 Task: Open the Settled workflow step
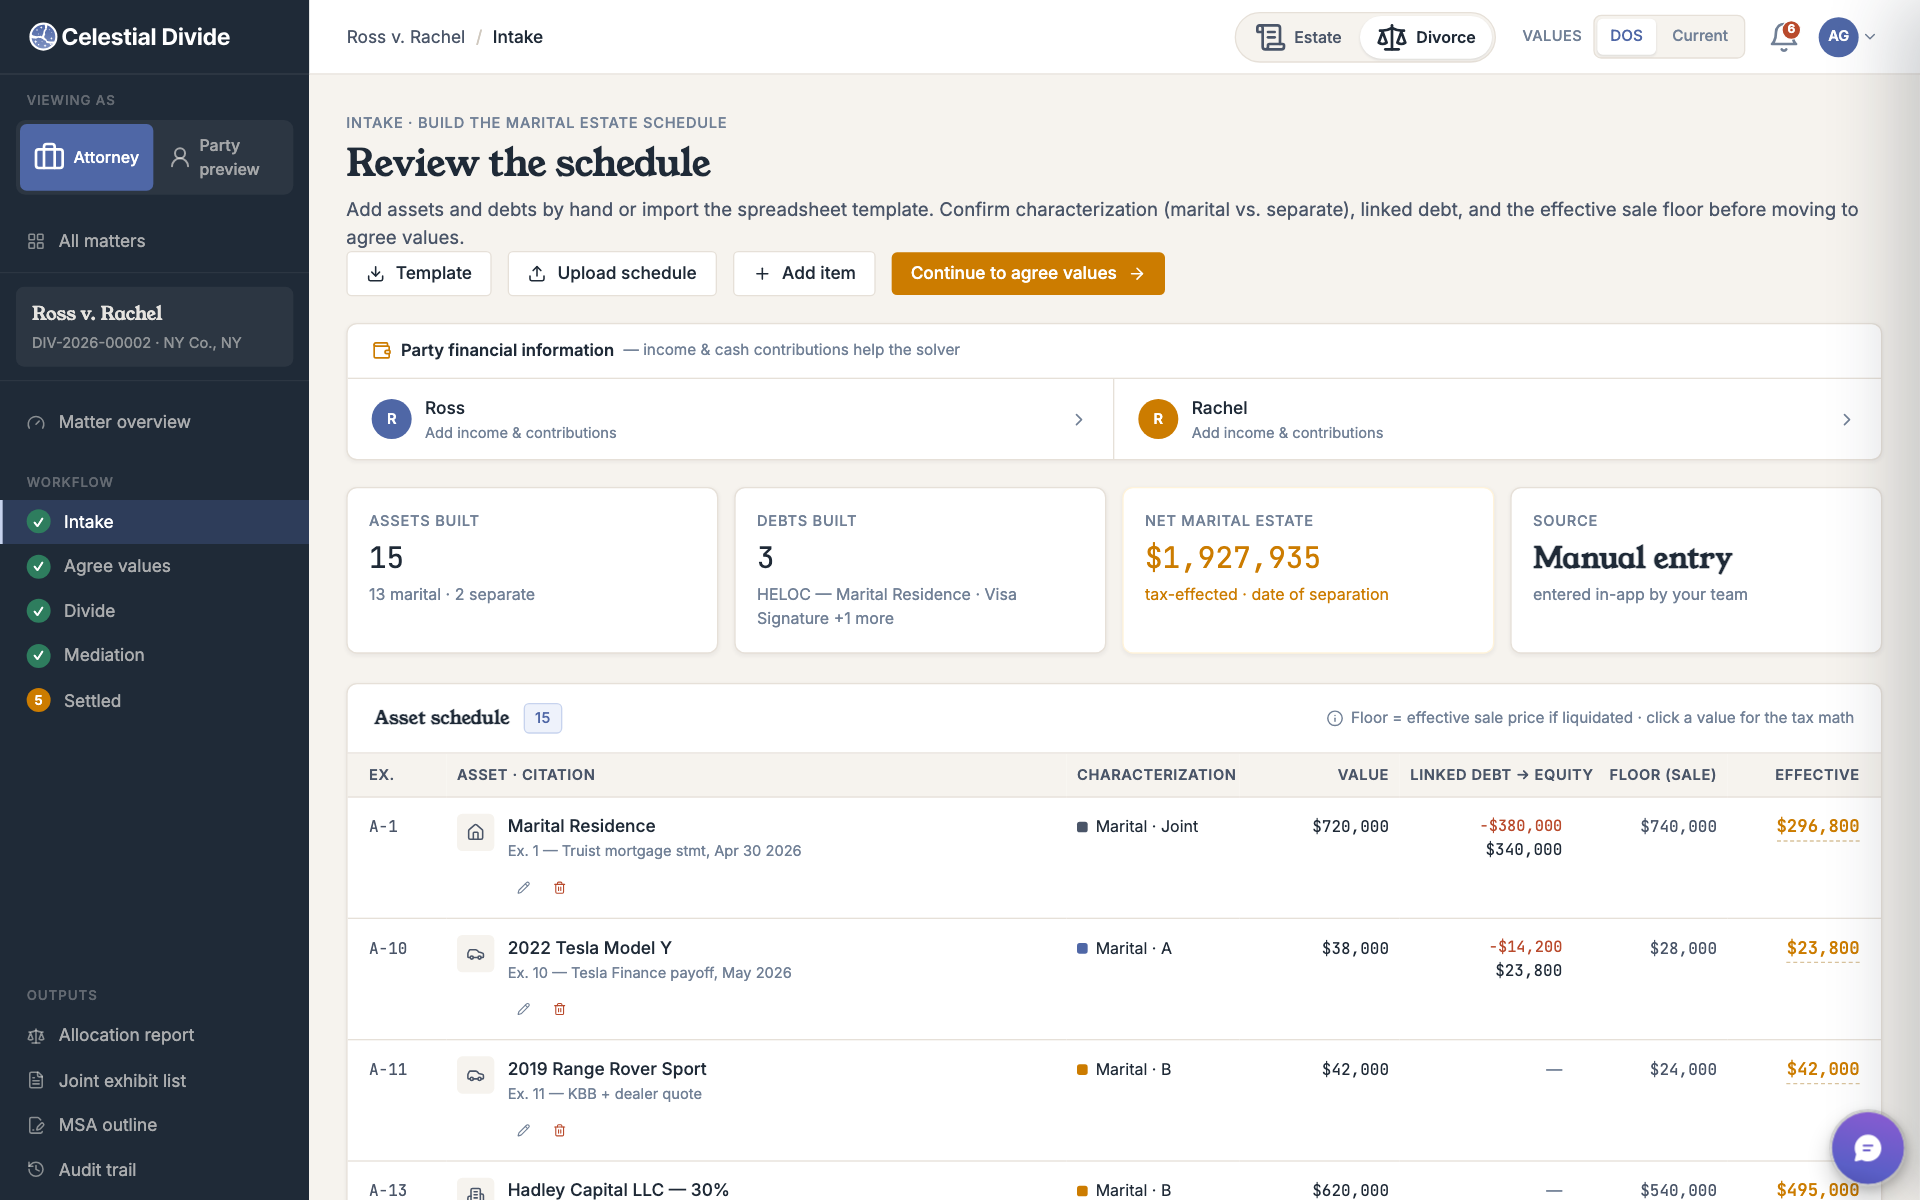[154, 700]
